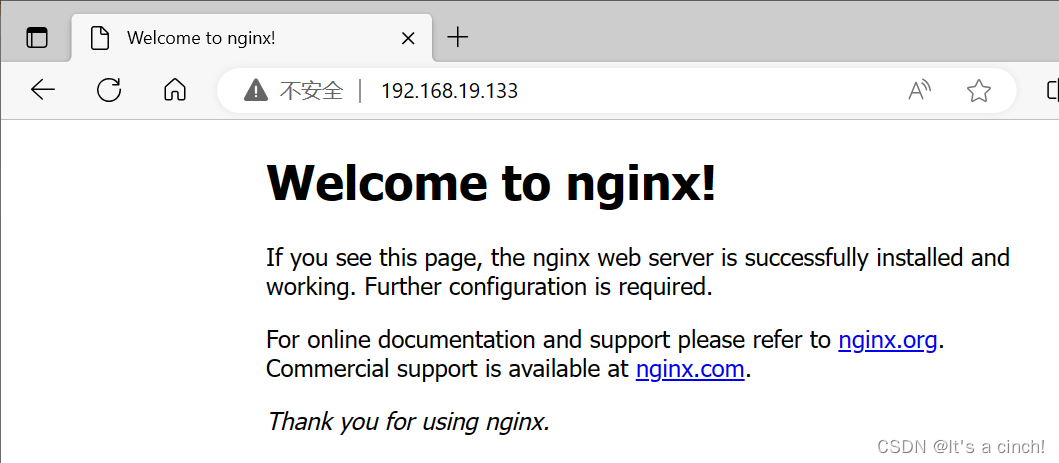Screen dimensions: 1059x463
Task: Click the Welcome to nginx! heading
Action: [x=491, y=182]
